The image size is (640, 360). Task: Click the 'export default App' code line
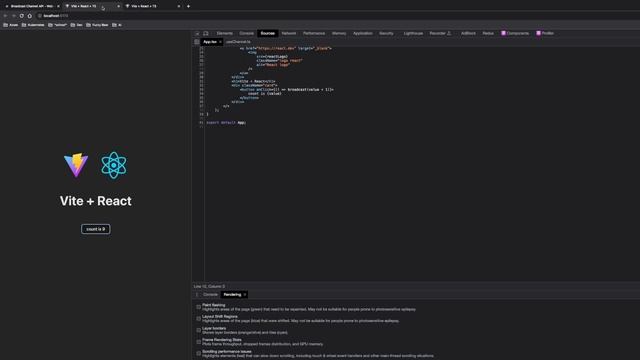pos(226,122)
